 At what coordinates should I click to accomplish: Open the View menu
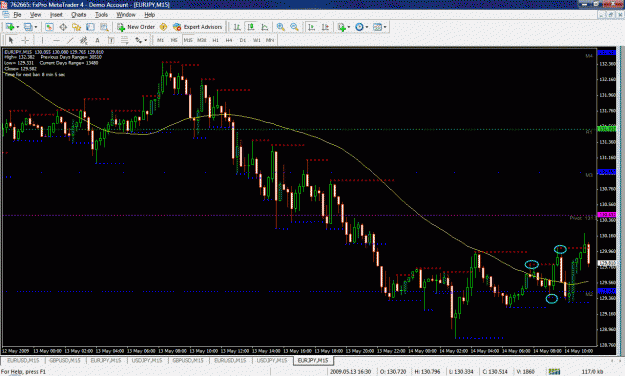pos(35,15)
